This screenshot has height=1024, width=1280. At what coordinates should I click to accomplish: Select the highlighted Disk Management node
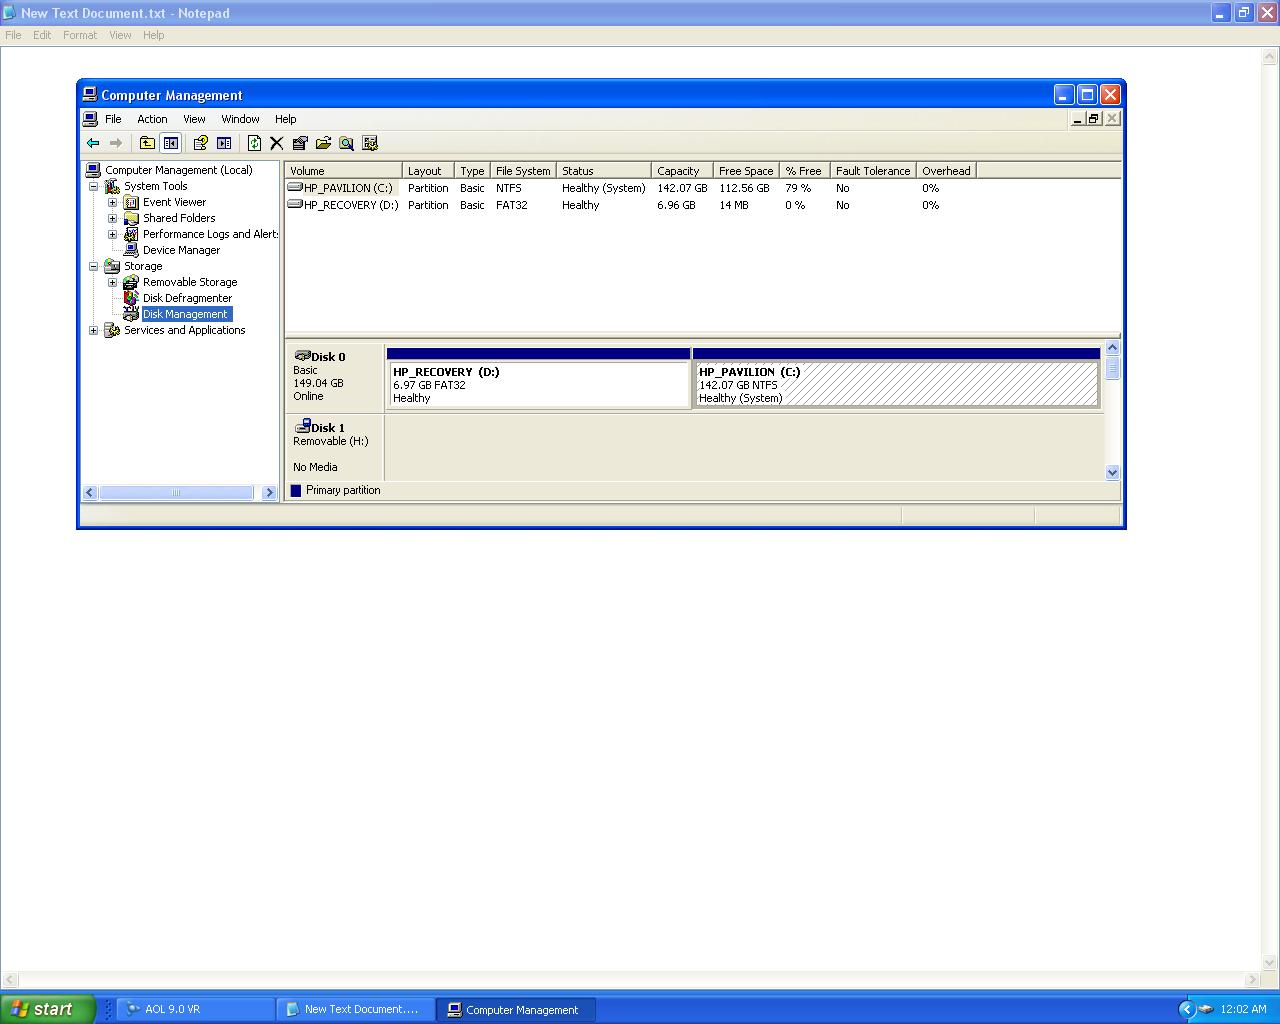click(x=185, y=314)
